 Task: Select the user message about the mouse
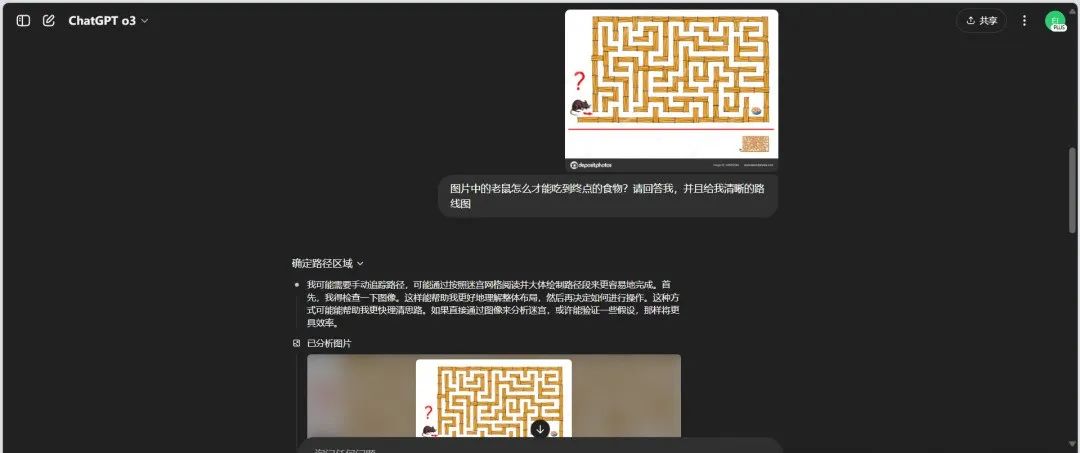[x=608, y=196]
